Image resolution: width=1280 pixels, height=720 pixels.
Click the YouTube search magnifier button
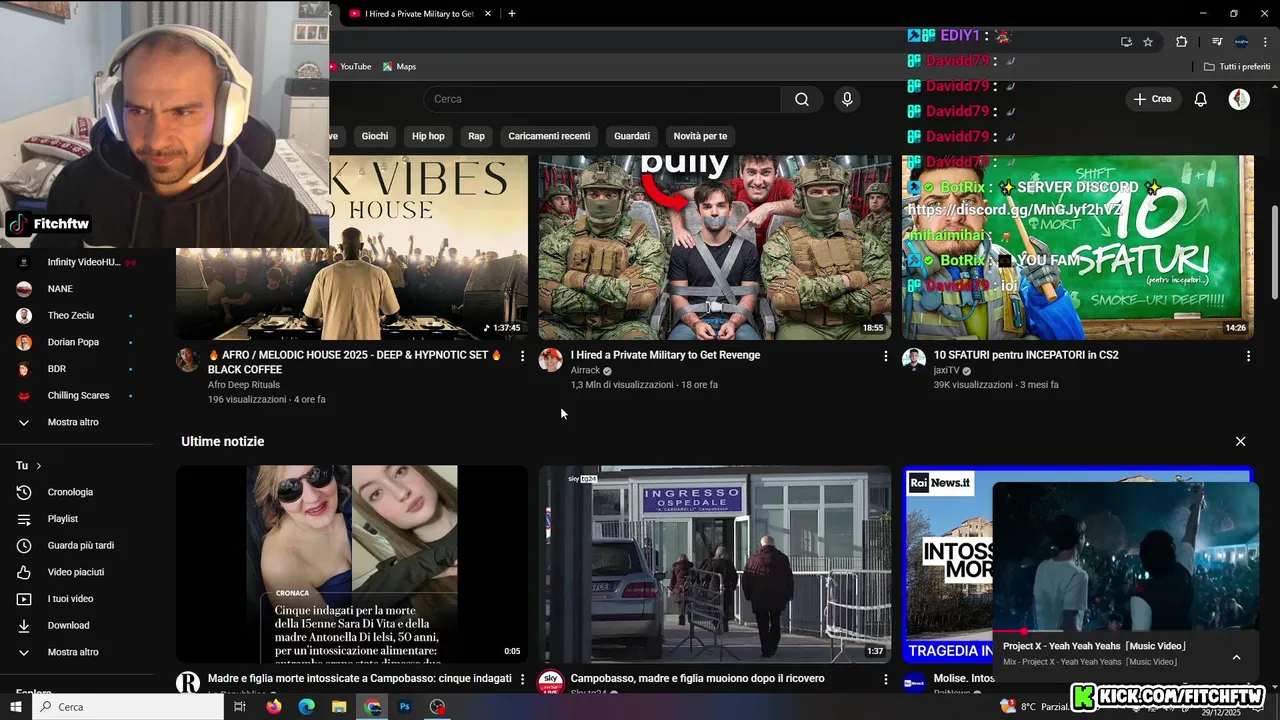tap(802, 99)
